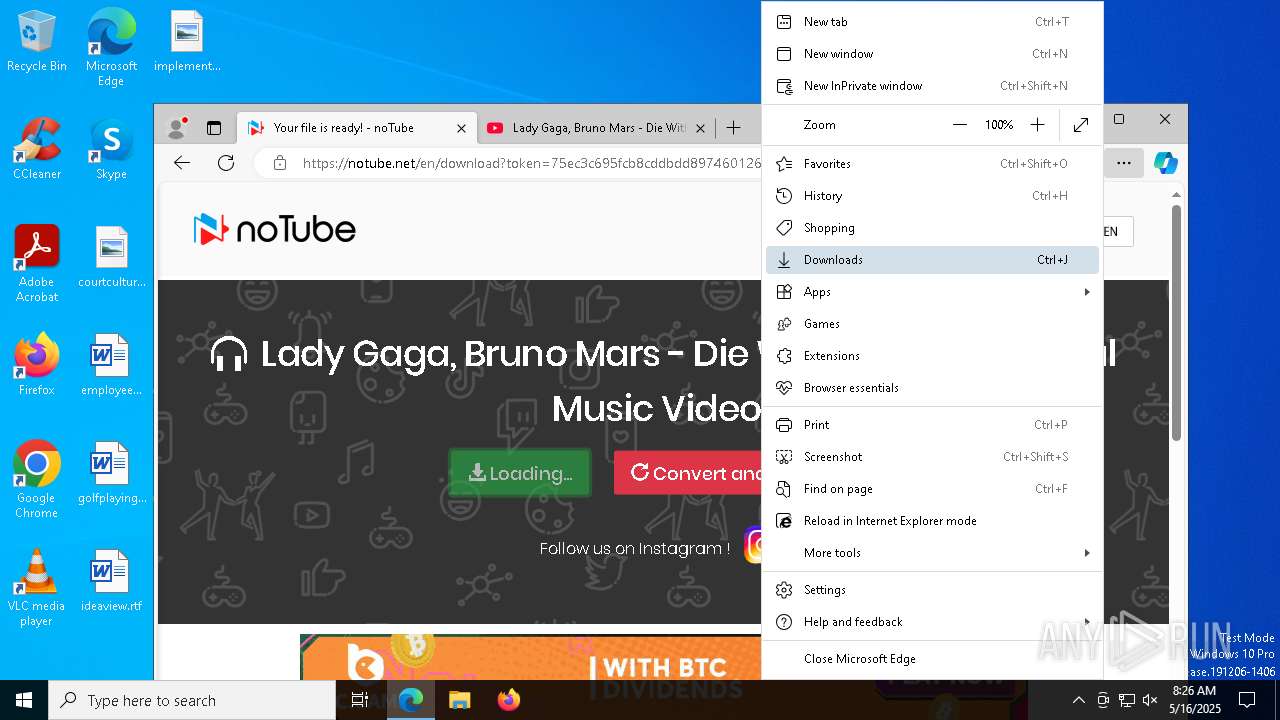1280x720 pixels.
Task: Click the three-dot Settings and more button
Action: click(1124, 163)
